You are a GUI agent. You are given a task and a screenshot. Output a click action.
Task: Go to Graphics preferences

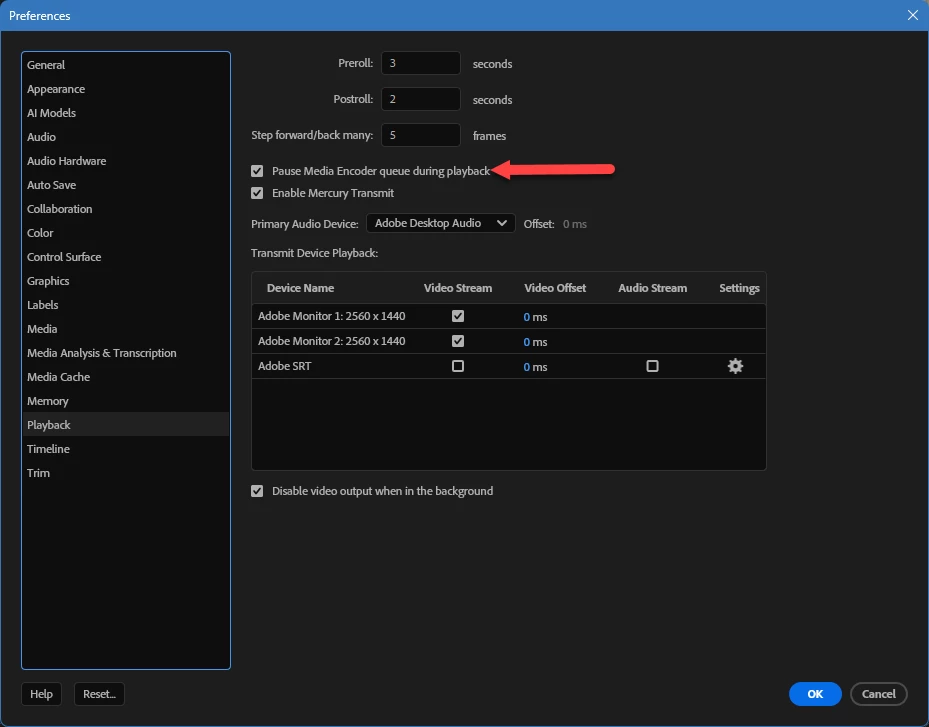126,281
